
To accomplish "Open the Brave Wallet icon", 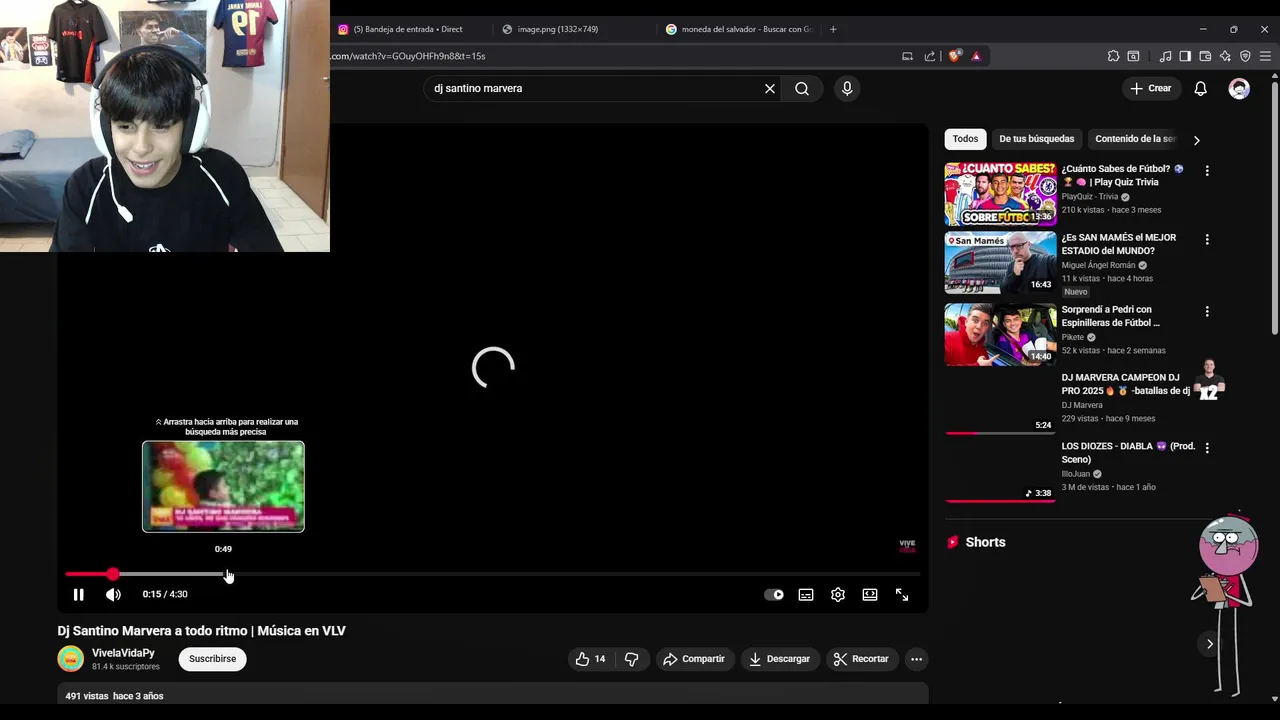I will pyautogui.click(x=1205, y=56).
